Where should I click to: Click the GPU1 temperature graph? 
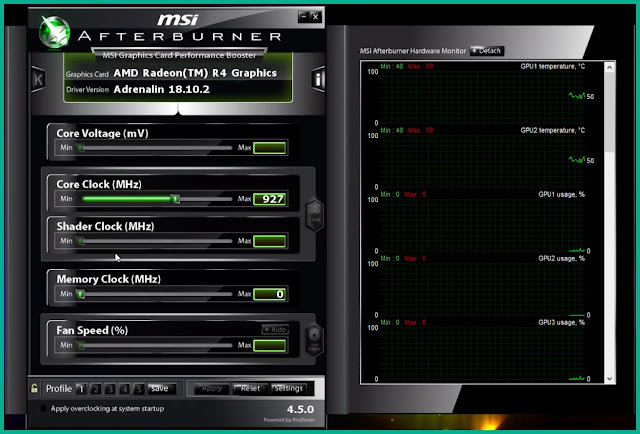tap(482, 97)
